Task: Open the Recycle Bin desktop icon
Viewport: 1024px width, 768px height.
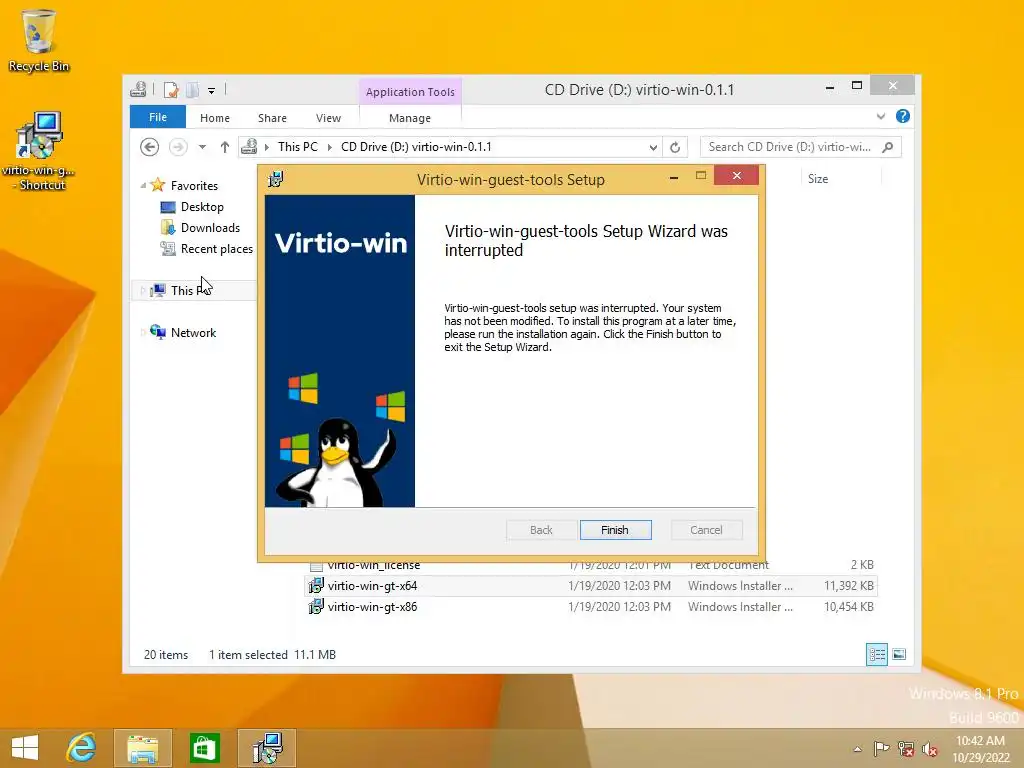Action: point(39,40)
